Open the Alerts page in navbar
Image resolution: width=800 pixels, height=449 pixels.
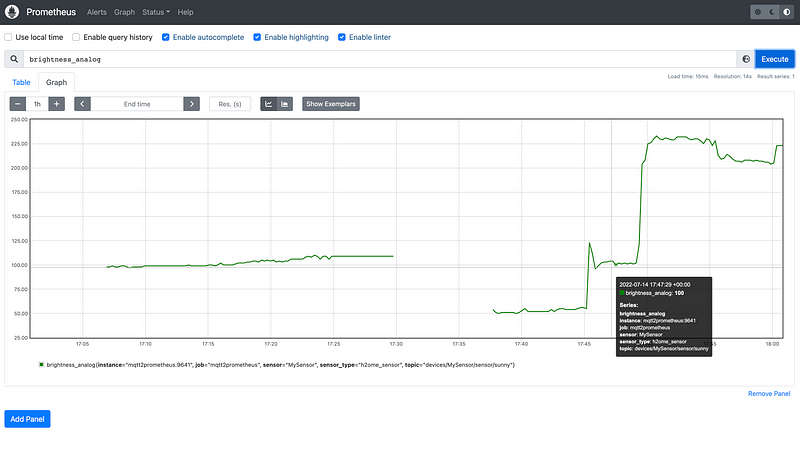click(97, 12)
